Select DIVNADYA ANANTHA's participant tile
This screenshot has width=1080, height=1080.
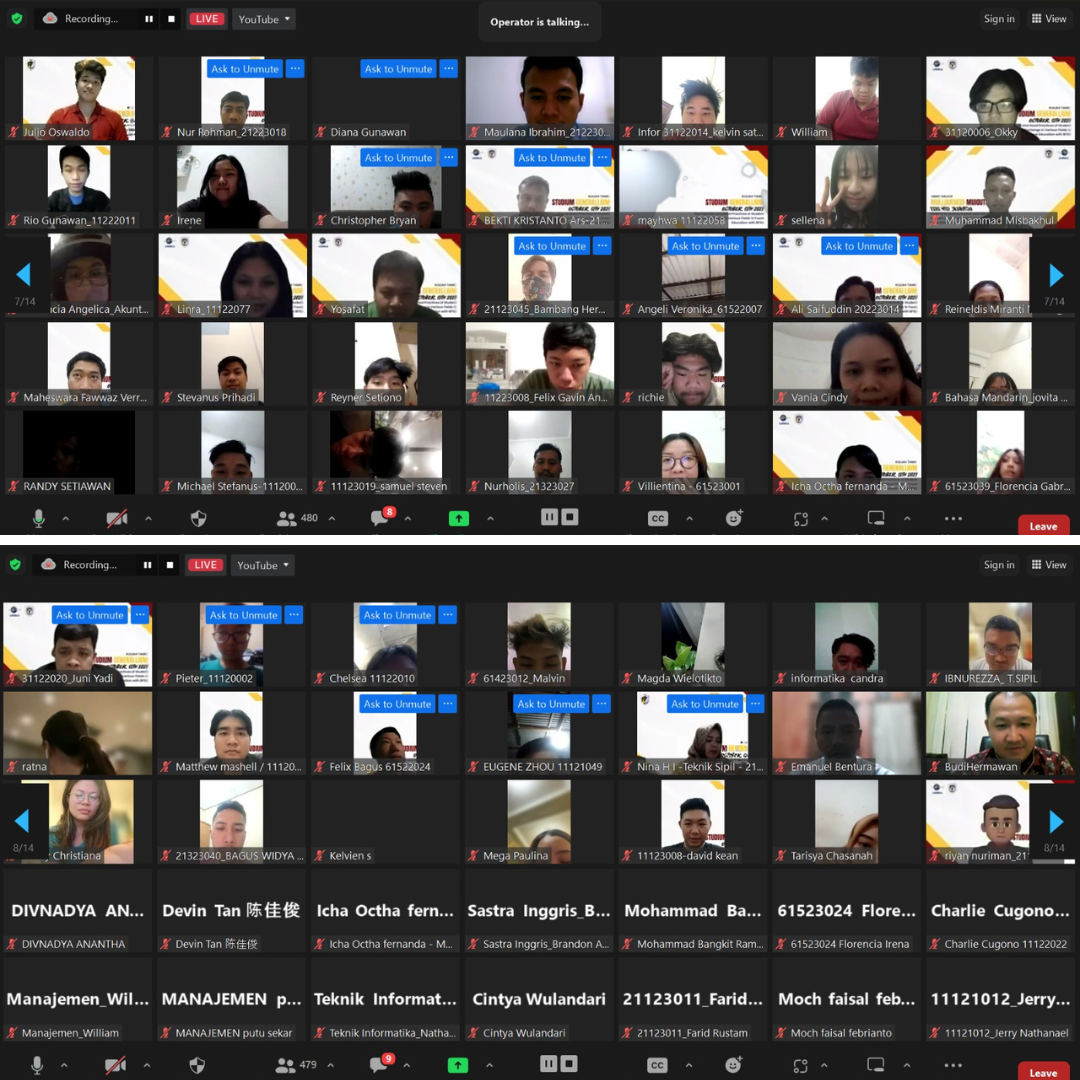tap(77, 911)
